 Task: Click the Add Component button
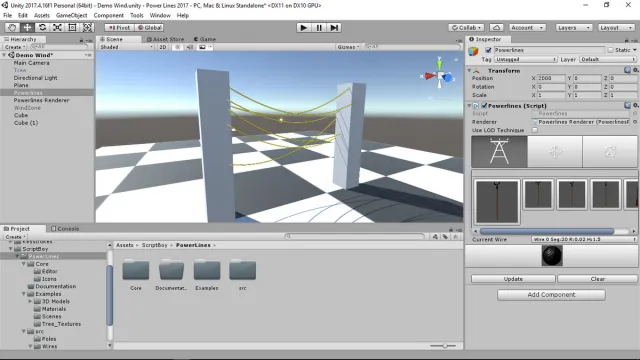pos(551,295)
